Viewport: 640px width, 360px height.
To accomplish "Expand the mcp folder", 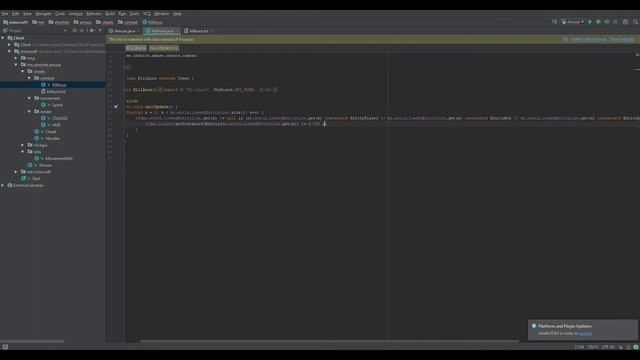I will click(x=16, y=58).
